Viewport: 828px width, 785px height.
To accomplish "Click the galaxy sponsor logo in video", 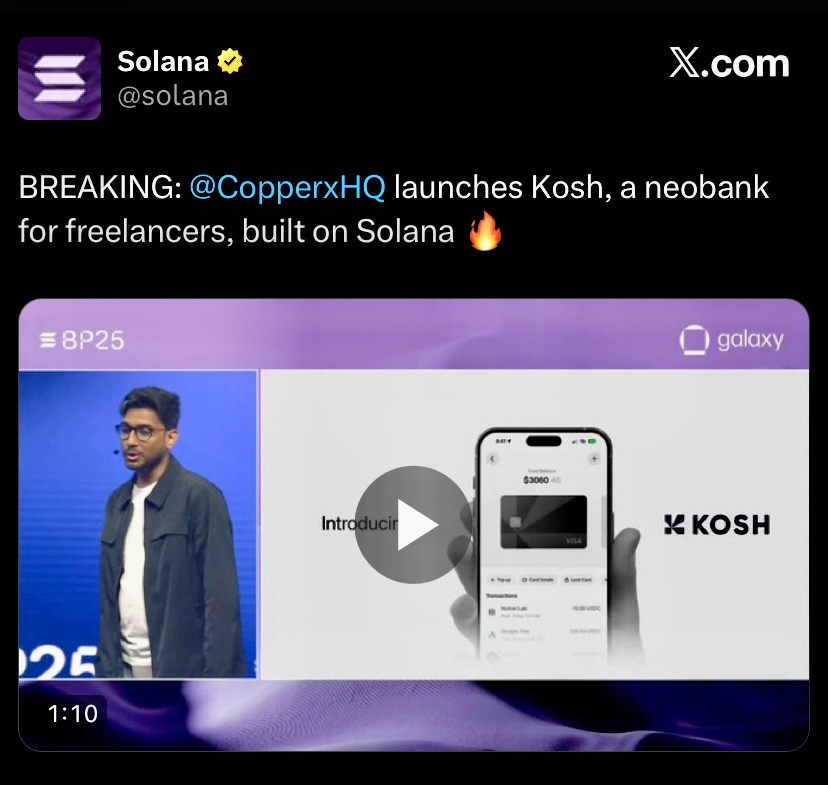I will tap(731, 339).
